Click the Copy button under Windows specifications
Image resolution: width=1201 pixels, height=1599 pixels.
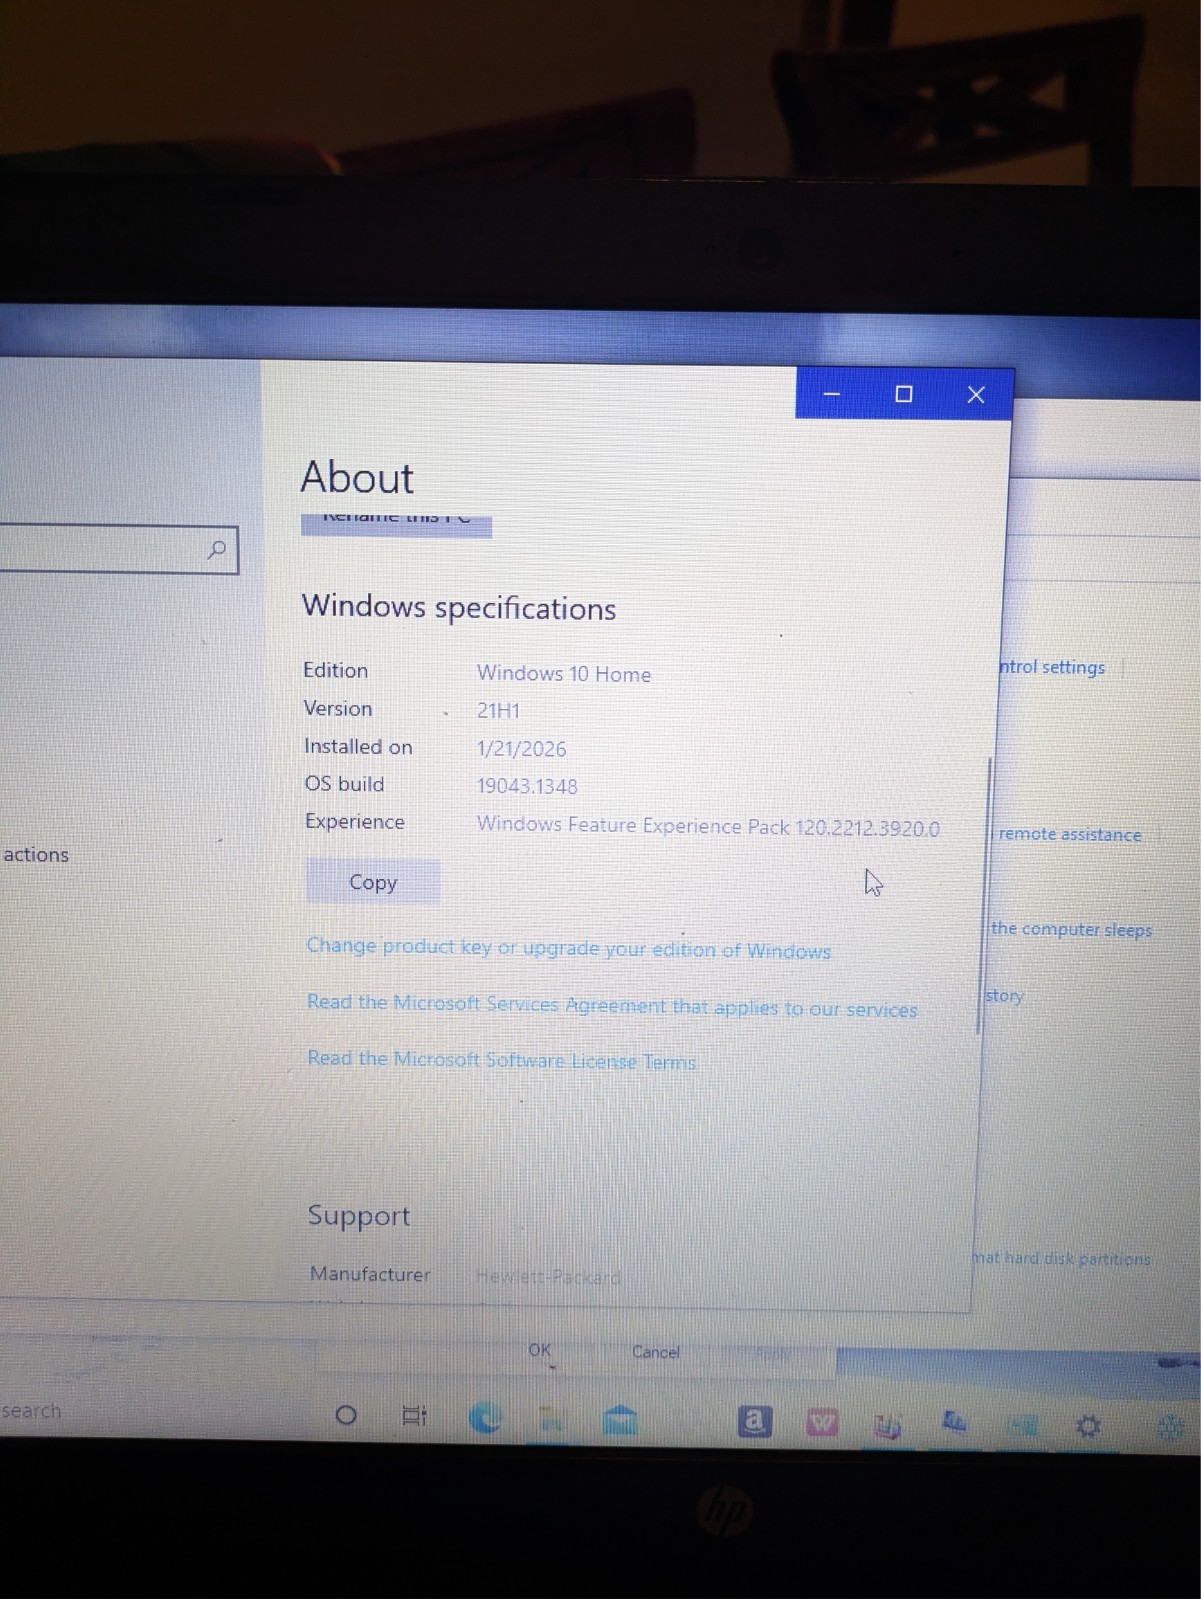[373, 882]
